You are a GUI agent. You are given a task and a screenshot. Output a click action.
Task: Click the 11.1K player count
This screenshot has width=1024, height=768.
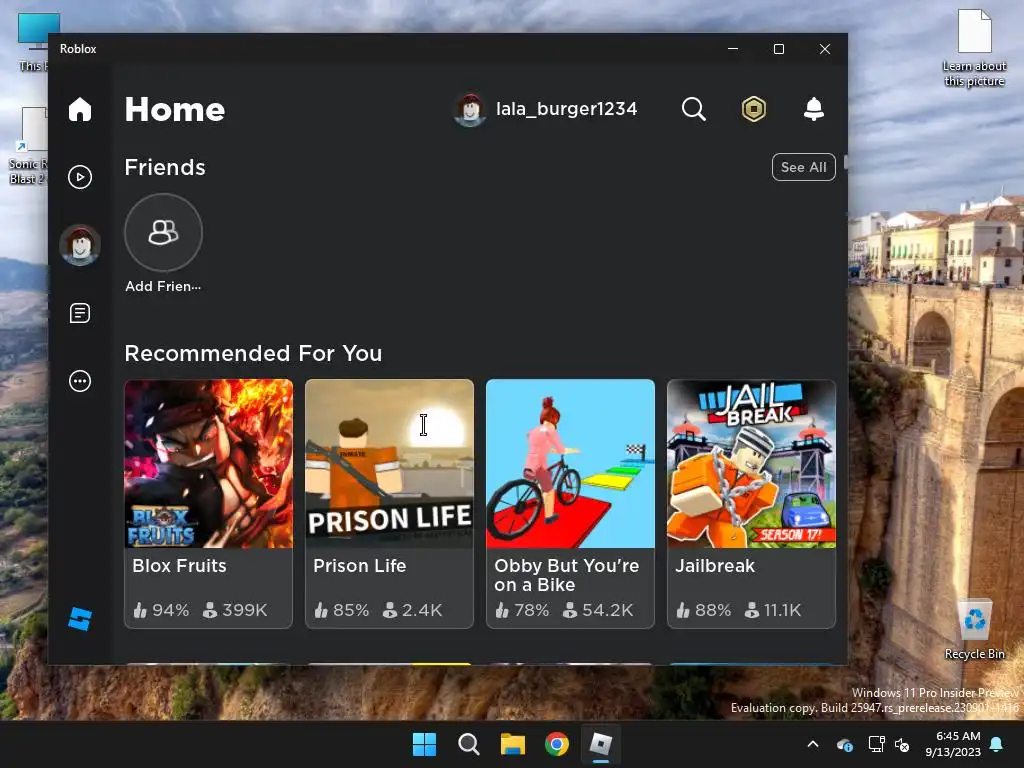pos(773,610)
